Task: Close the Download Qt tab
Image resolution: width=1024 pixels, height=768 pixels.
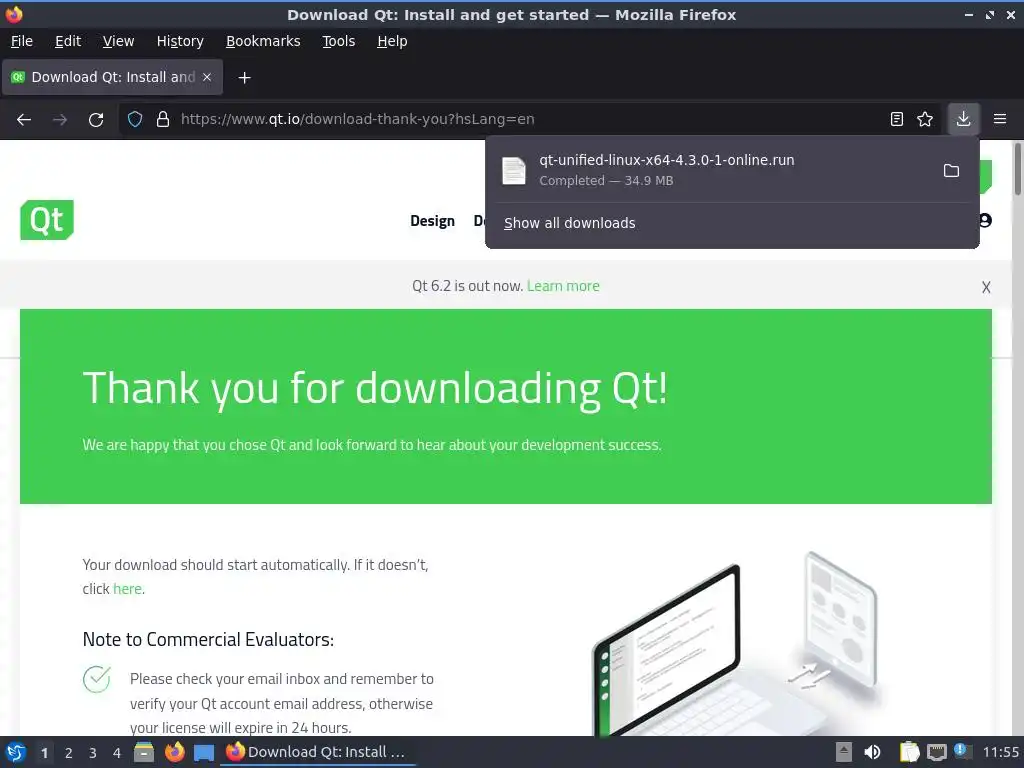Action: point(207,77)
